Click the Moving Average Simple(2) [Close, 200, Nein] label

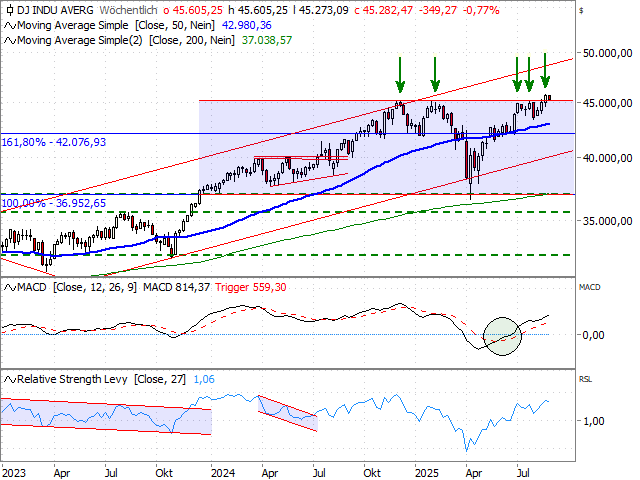[x=126, y=40]
